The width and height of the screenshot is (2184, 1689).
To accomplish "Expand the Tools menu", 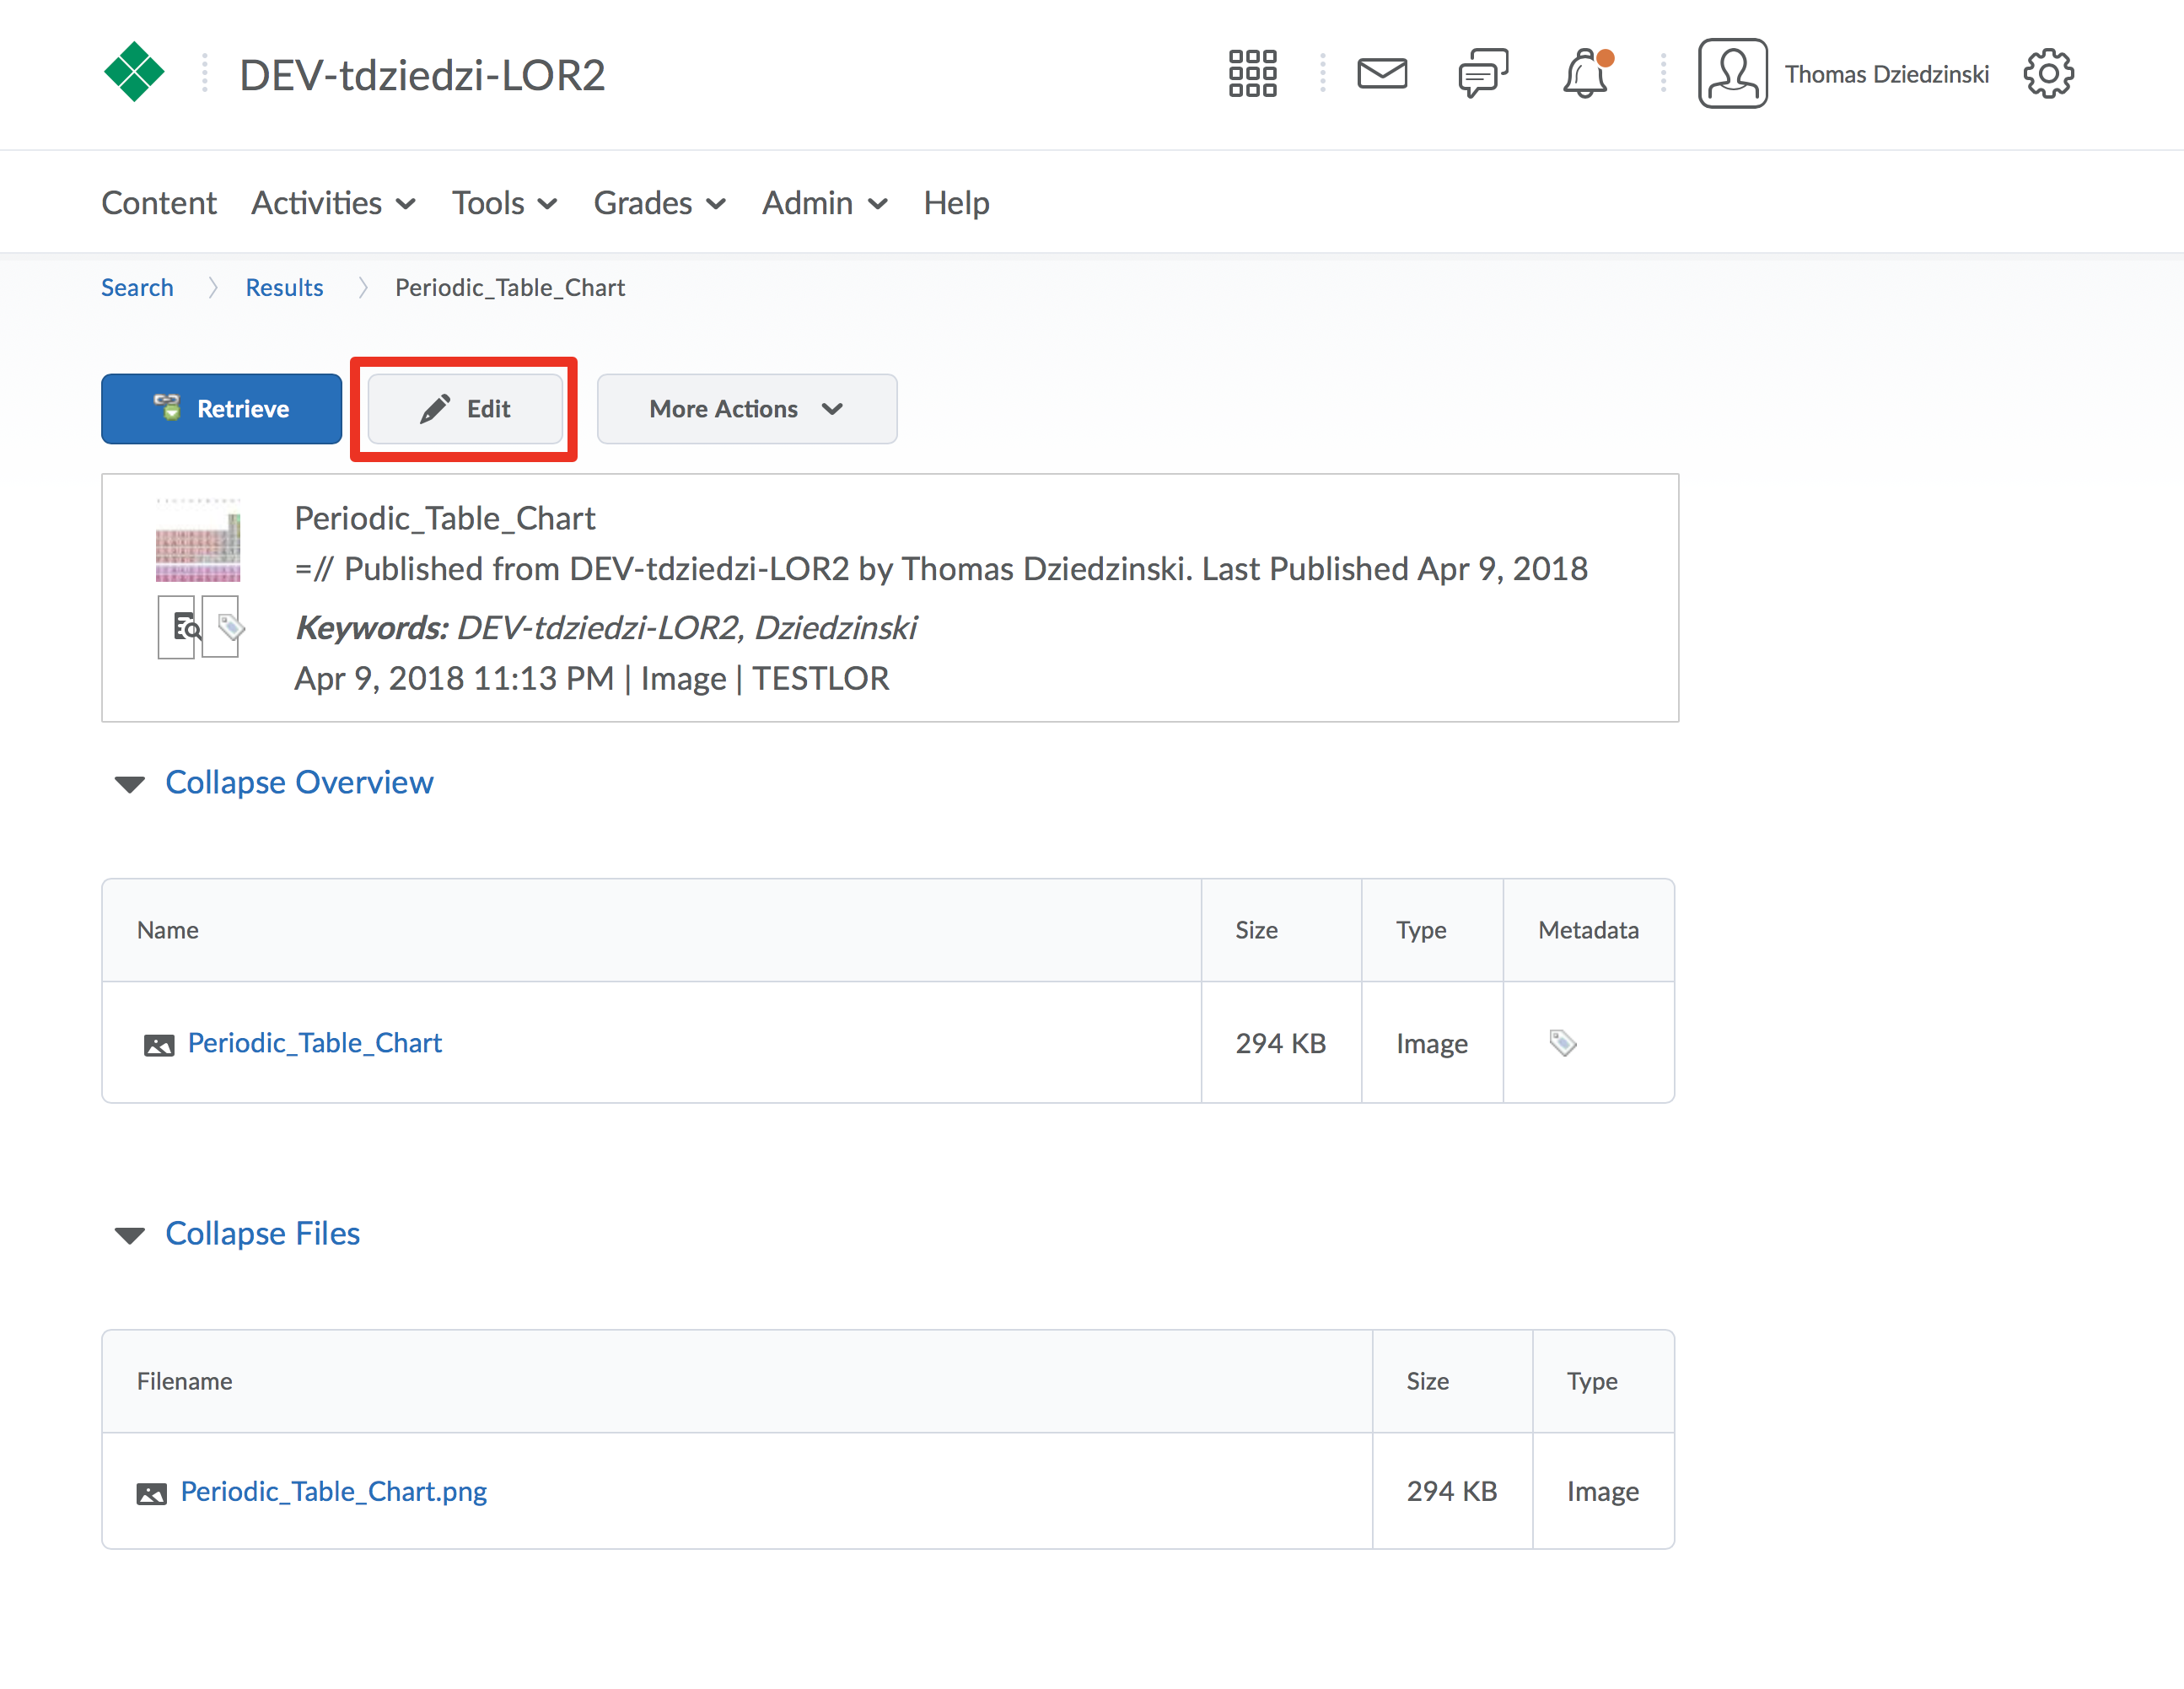I will 504,203.
